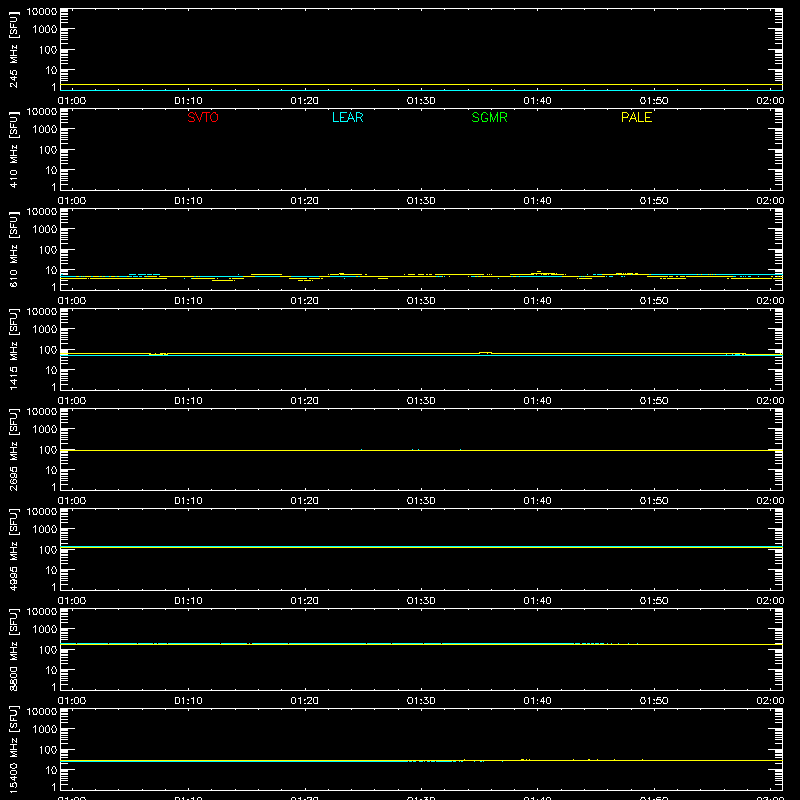Viewport: 800px width, 800px height.
Task: Click the 100 tick value on 2695 MHz axis
Action: [48, 449]
